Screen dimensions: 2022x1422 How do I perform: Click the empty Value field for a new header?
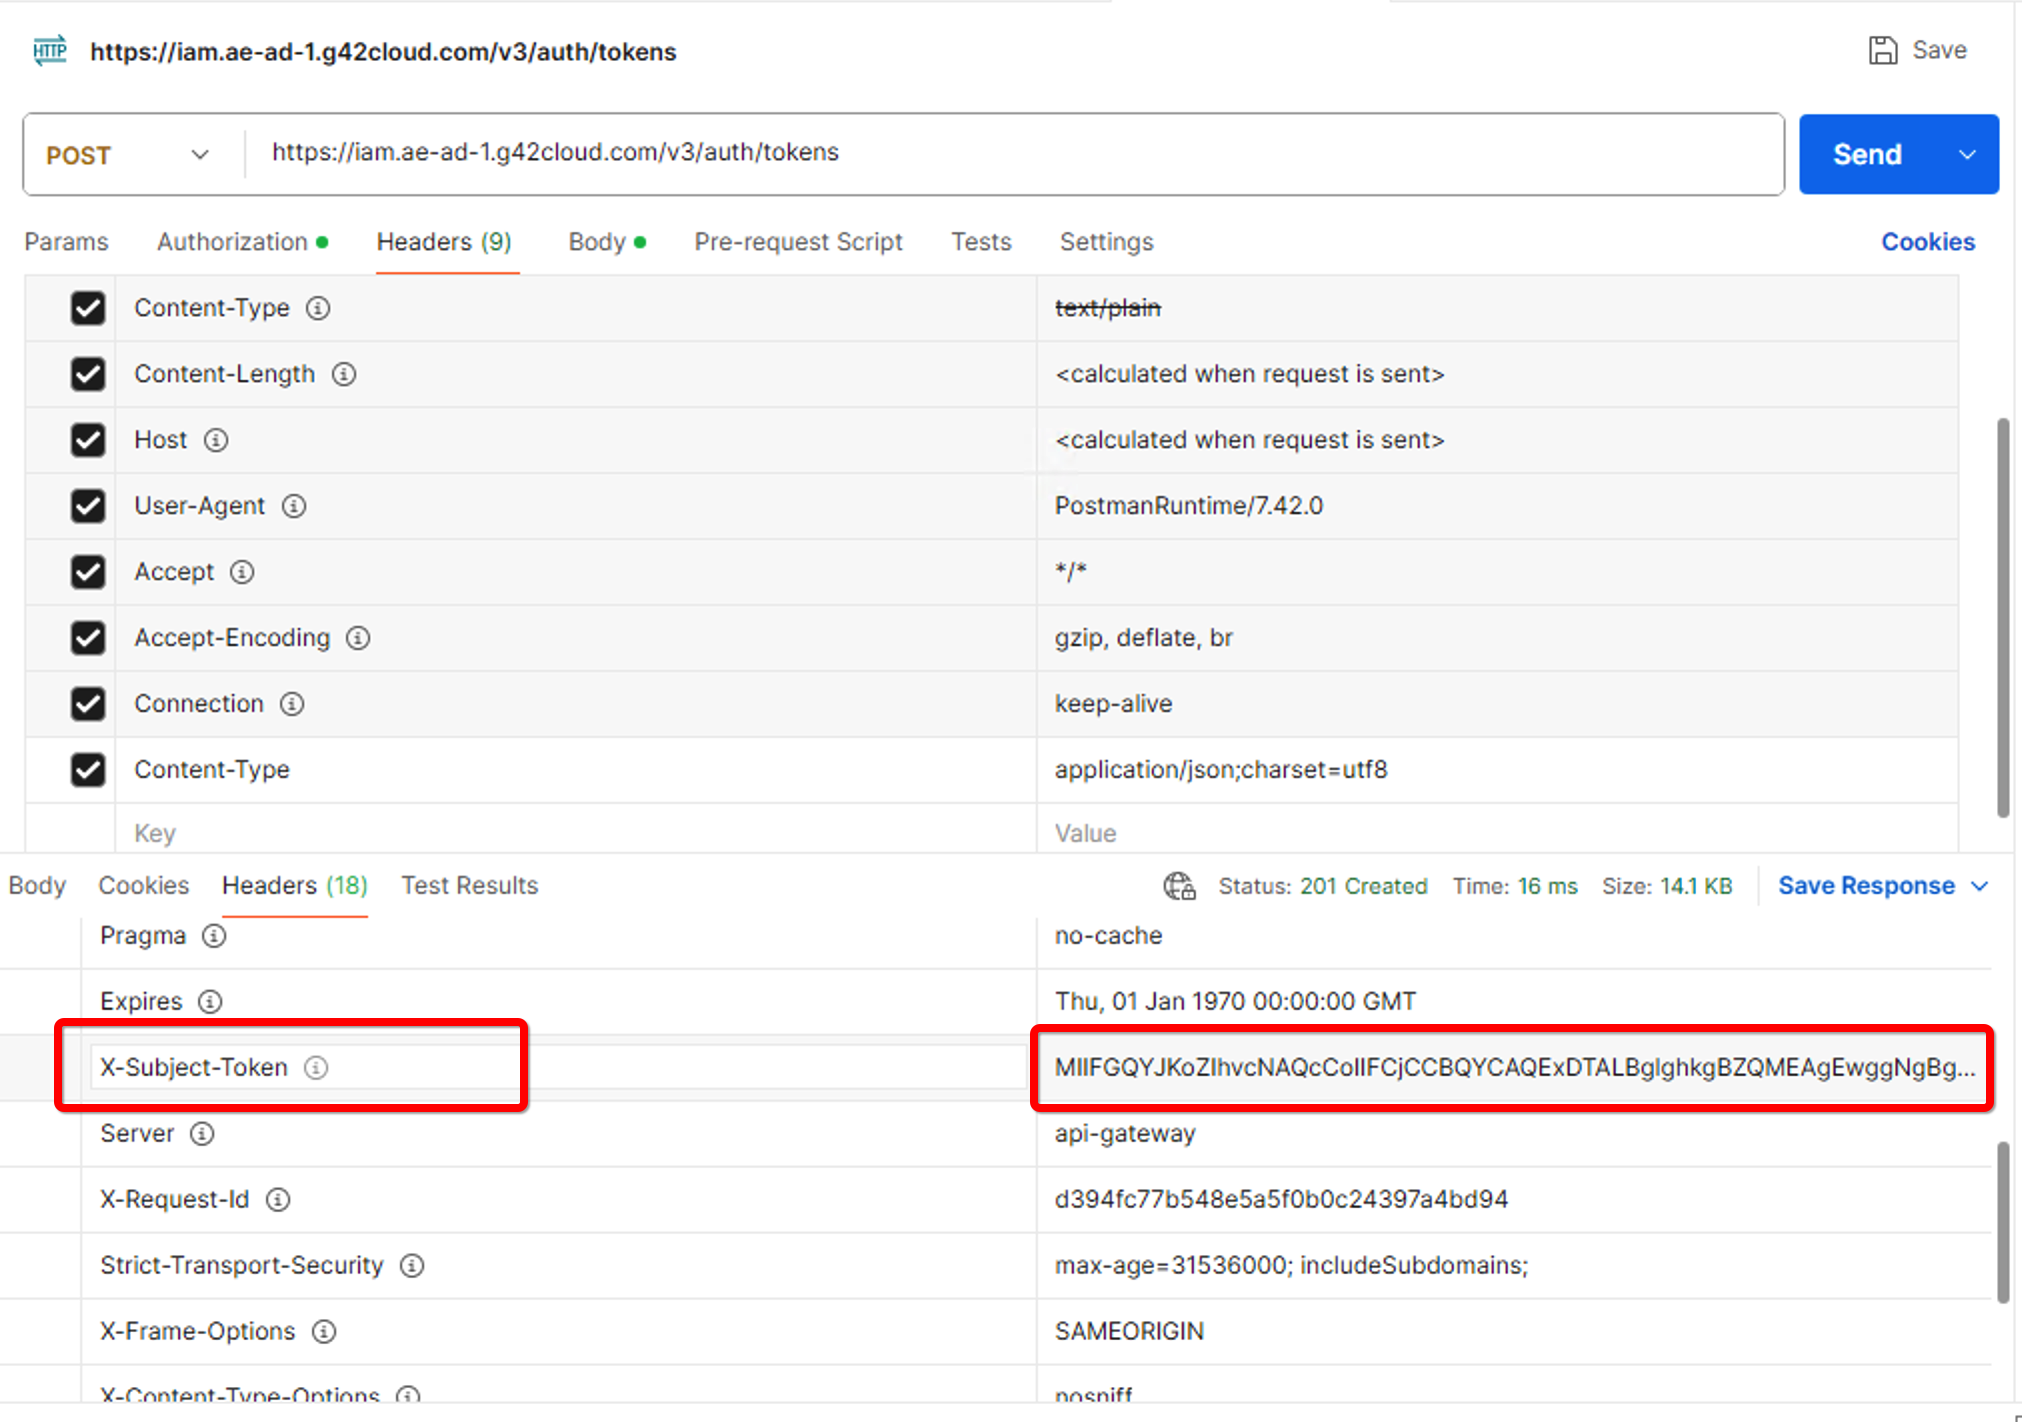pyautogui.click(x=1496, y=833)
